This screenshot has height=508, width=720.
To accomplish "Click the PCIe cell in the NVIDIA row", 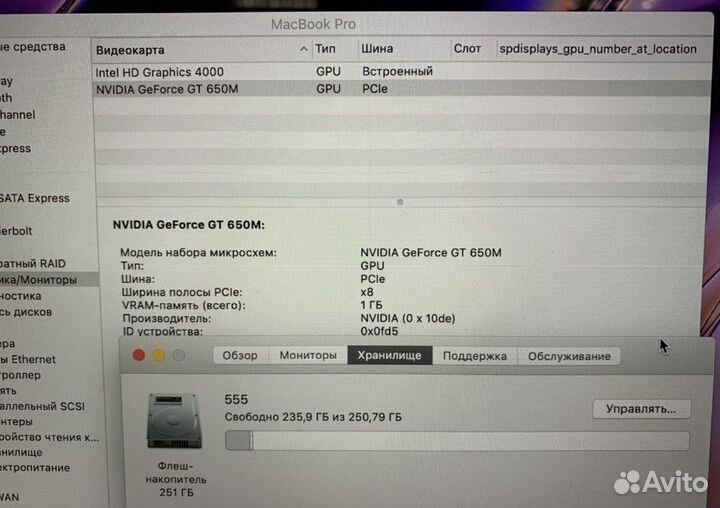I will click(x=375, y=89).
